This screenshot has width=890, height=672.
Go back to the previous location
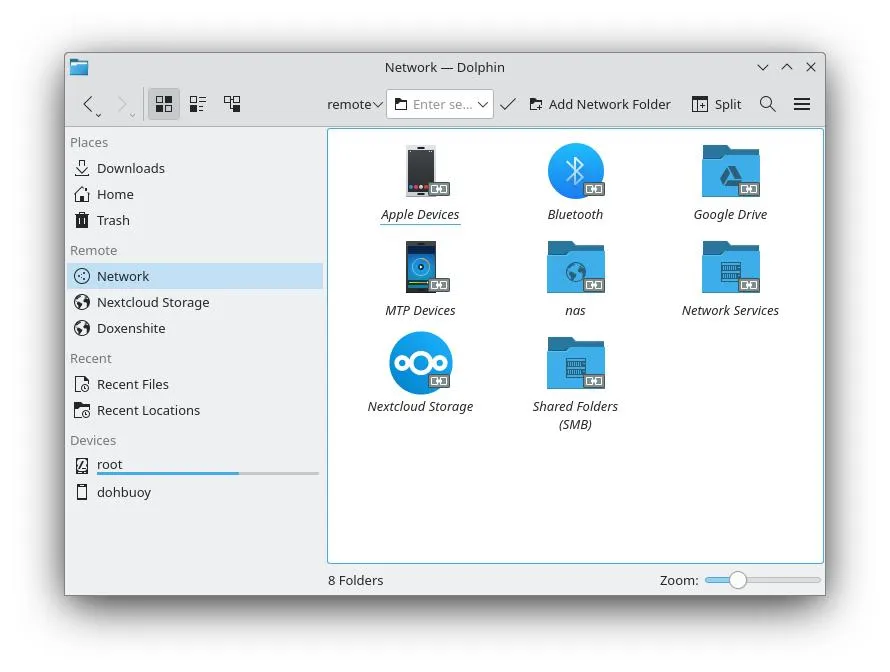[87, 104]
